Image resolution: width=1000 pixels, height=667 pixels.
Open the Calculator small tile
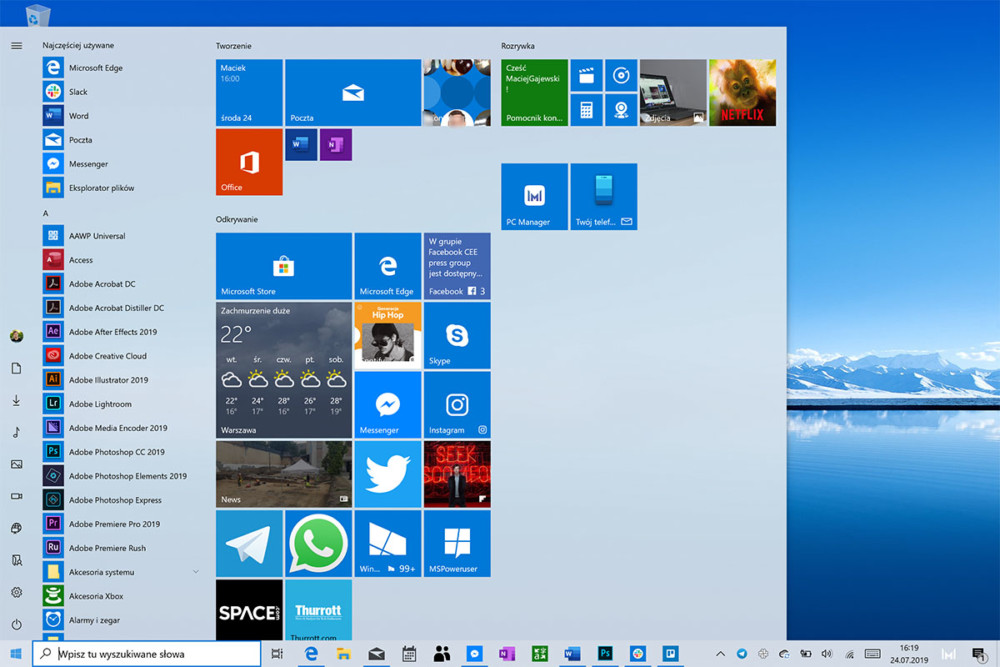click(x=587, y=110)
